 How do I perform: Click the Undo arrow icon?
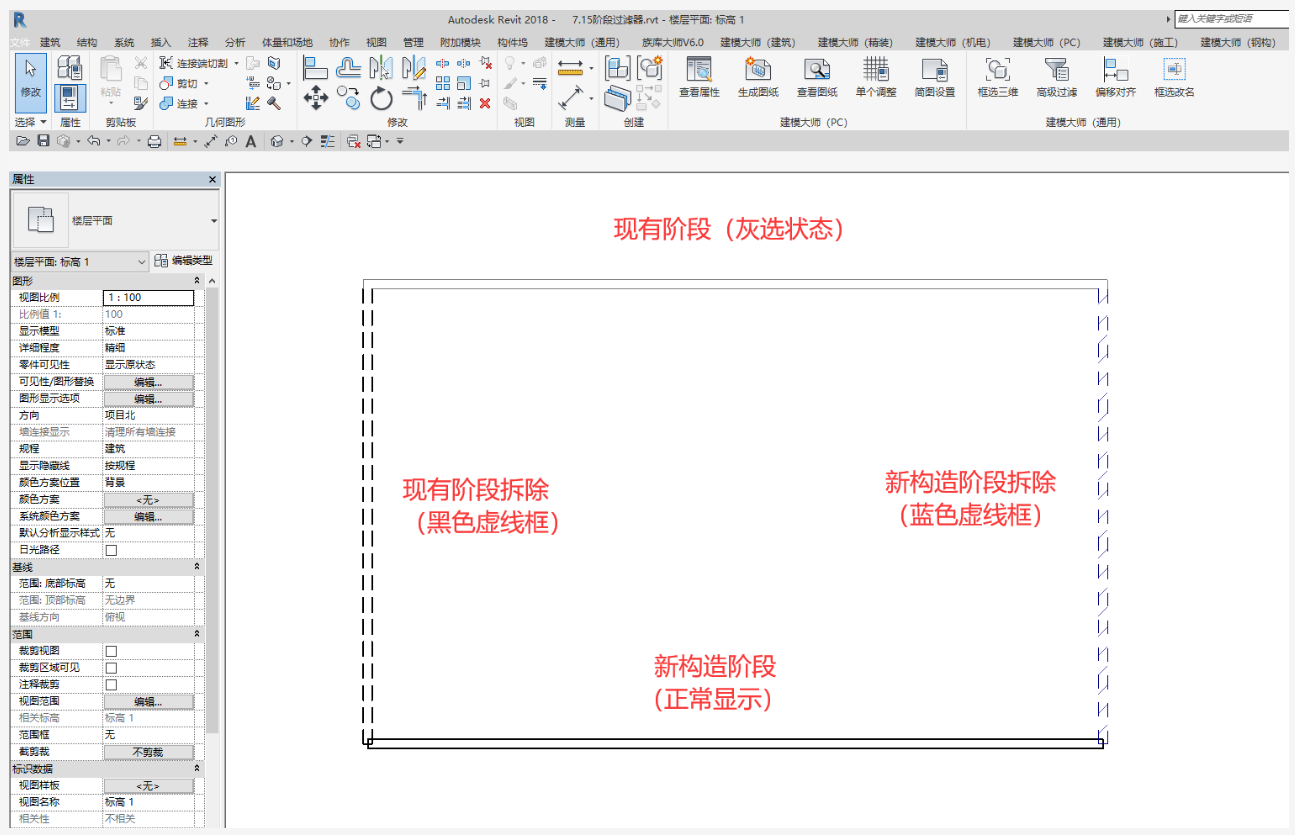tap(93, 142)
